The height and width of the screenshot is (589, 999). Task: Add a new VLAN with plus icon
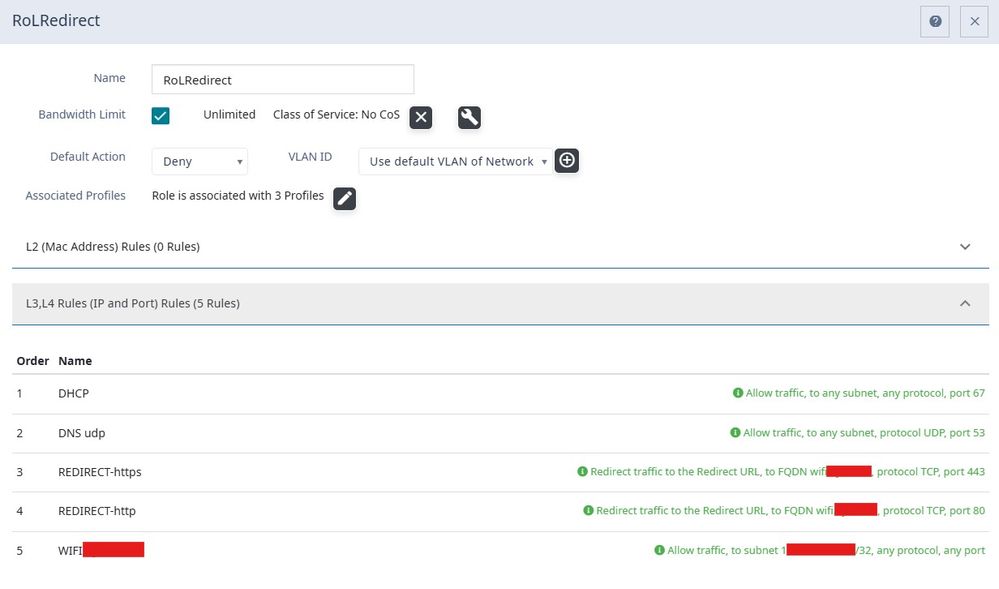pos(567,160)
